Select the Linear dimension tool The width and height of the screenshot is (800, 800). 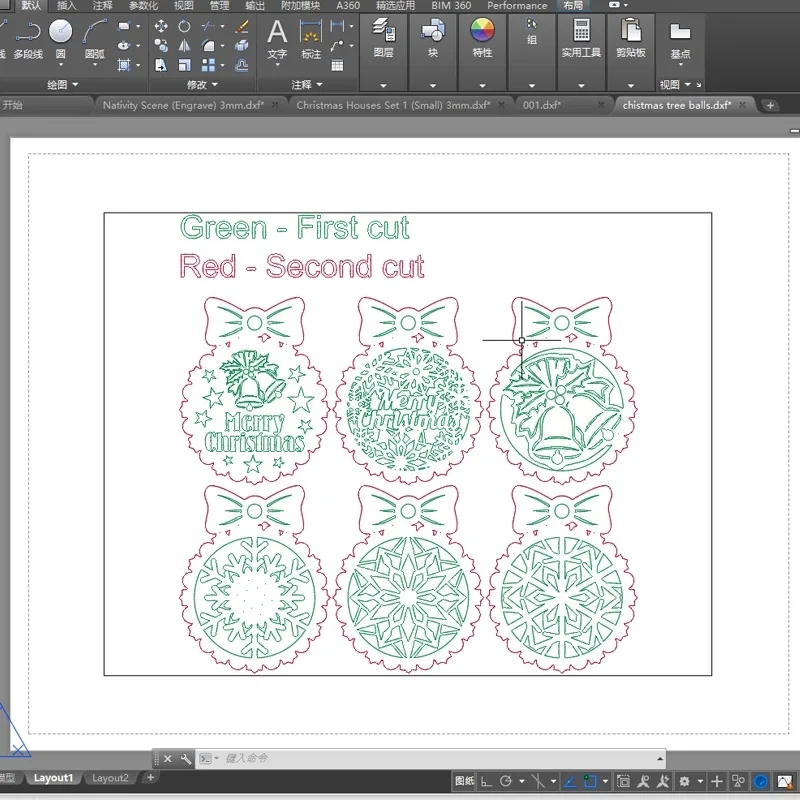337,26
